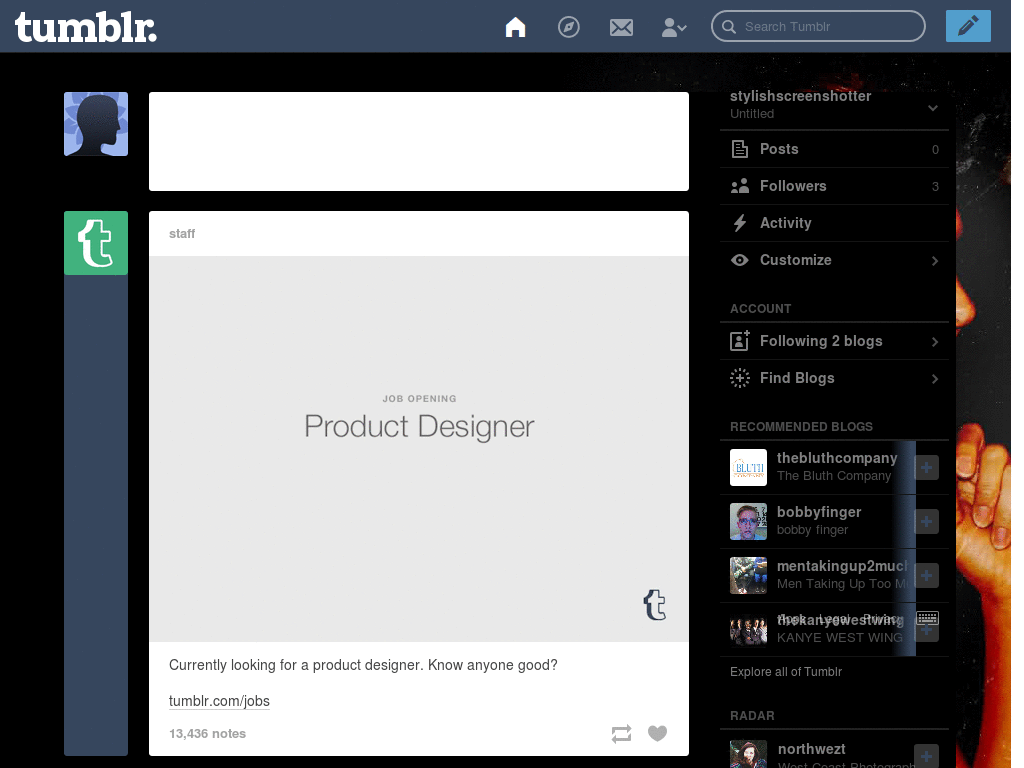
Task: Follow thebluthcompany with plus button
Action: [926, 467]
